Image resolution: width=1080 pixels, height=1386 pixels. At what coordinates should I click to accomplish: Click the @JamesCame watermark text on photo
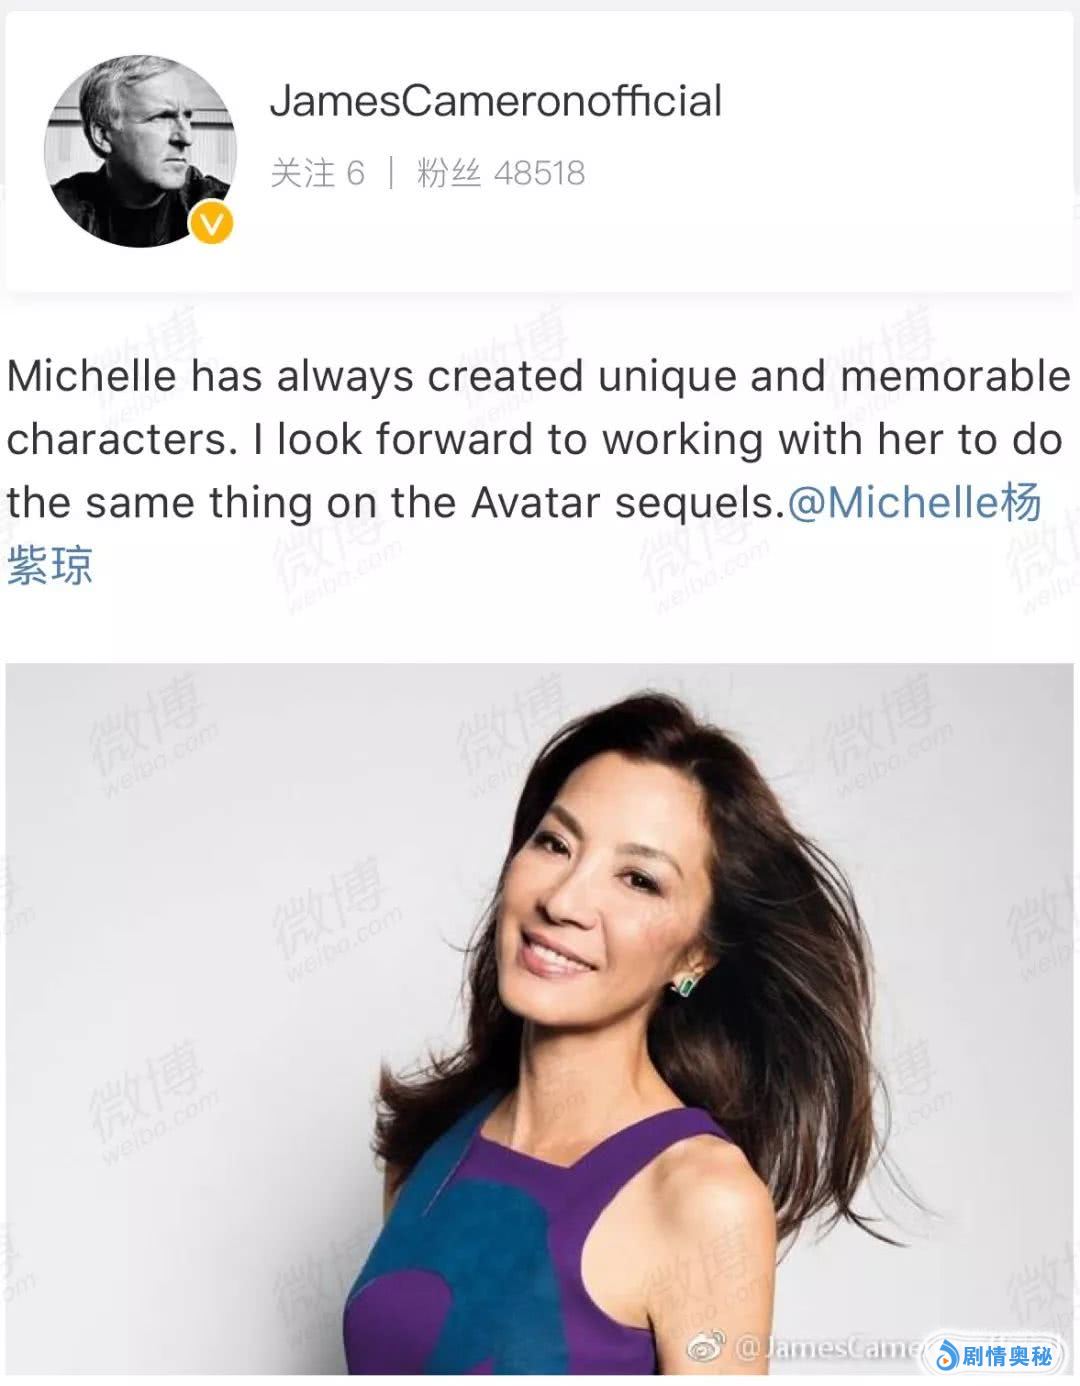pos(828,1348)
